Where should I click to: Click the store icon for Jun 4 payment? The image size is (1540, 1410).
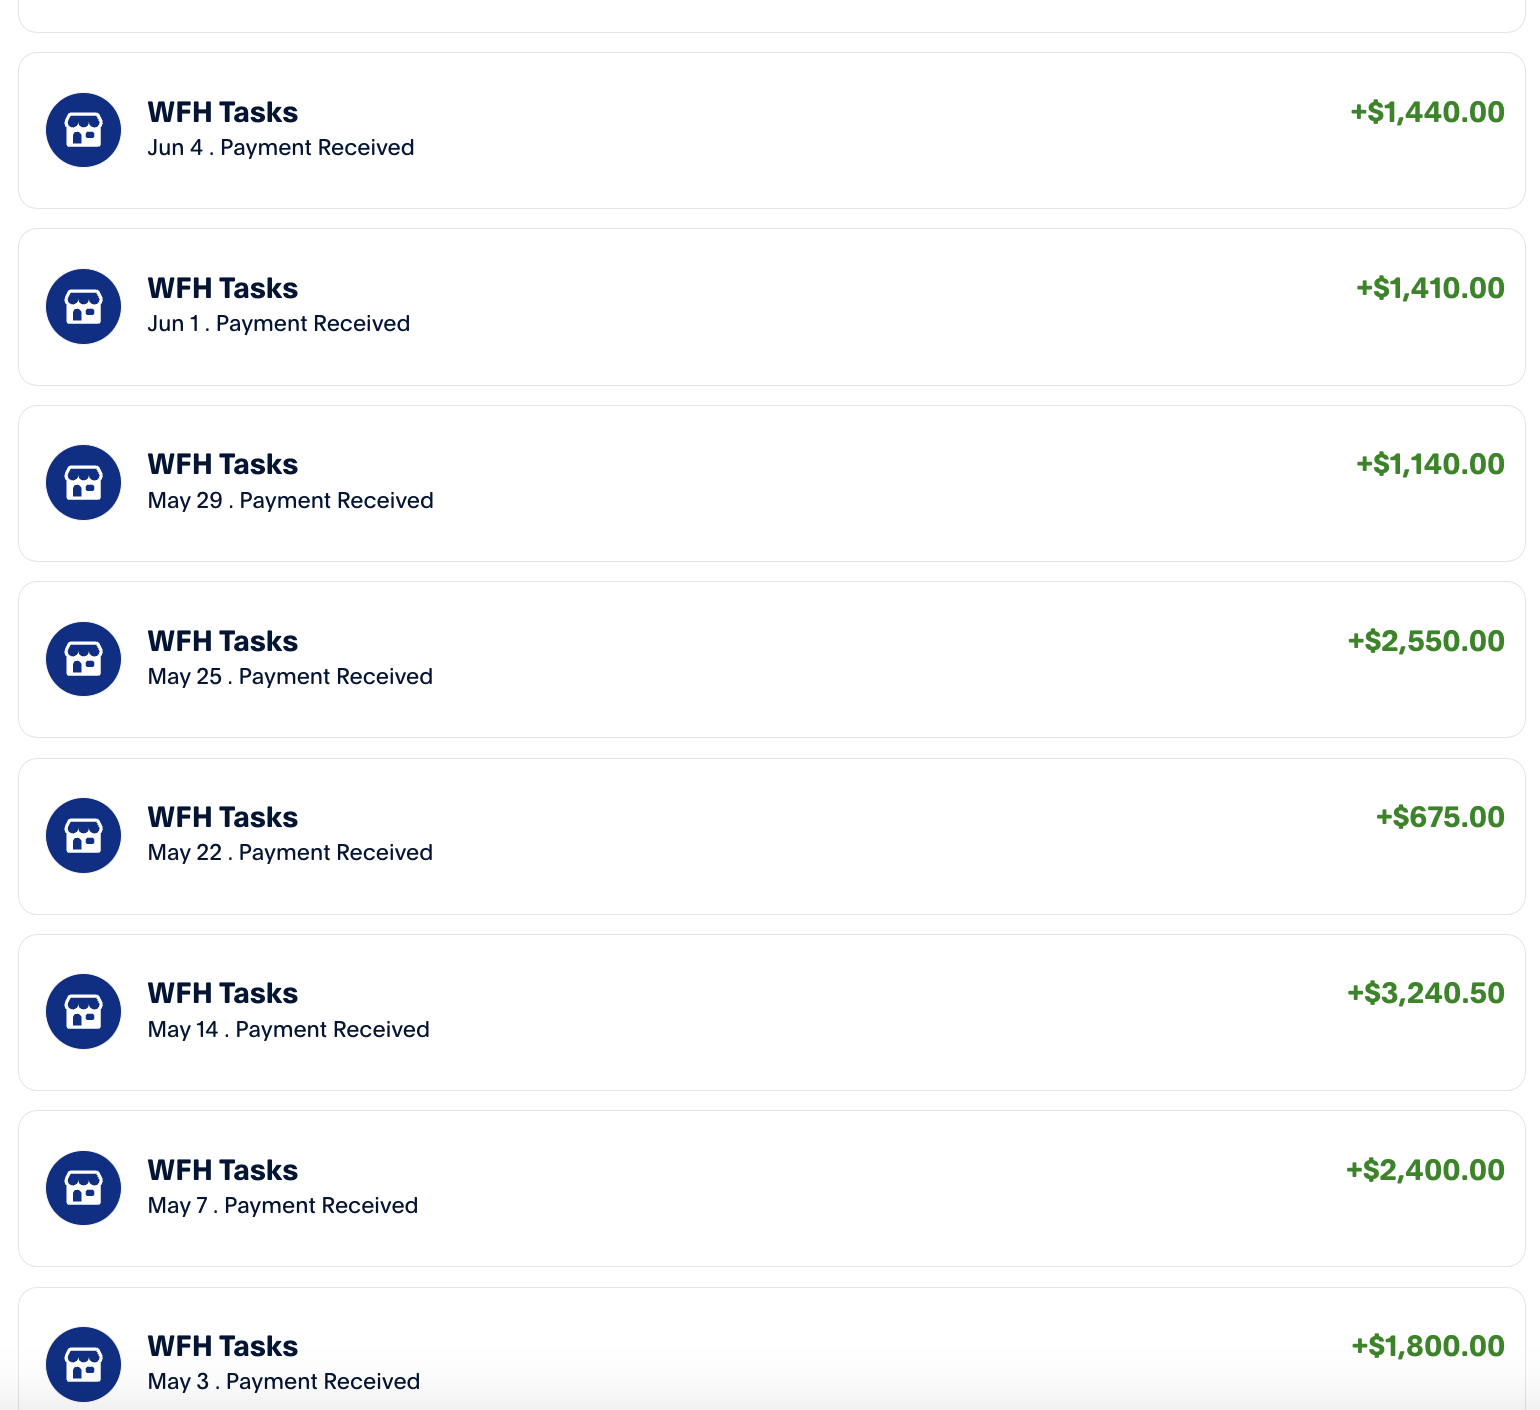(x=84, y=130)
